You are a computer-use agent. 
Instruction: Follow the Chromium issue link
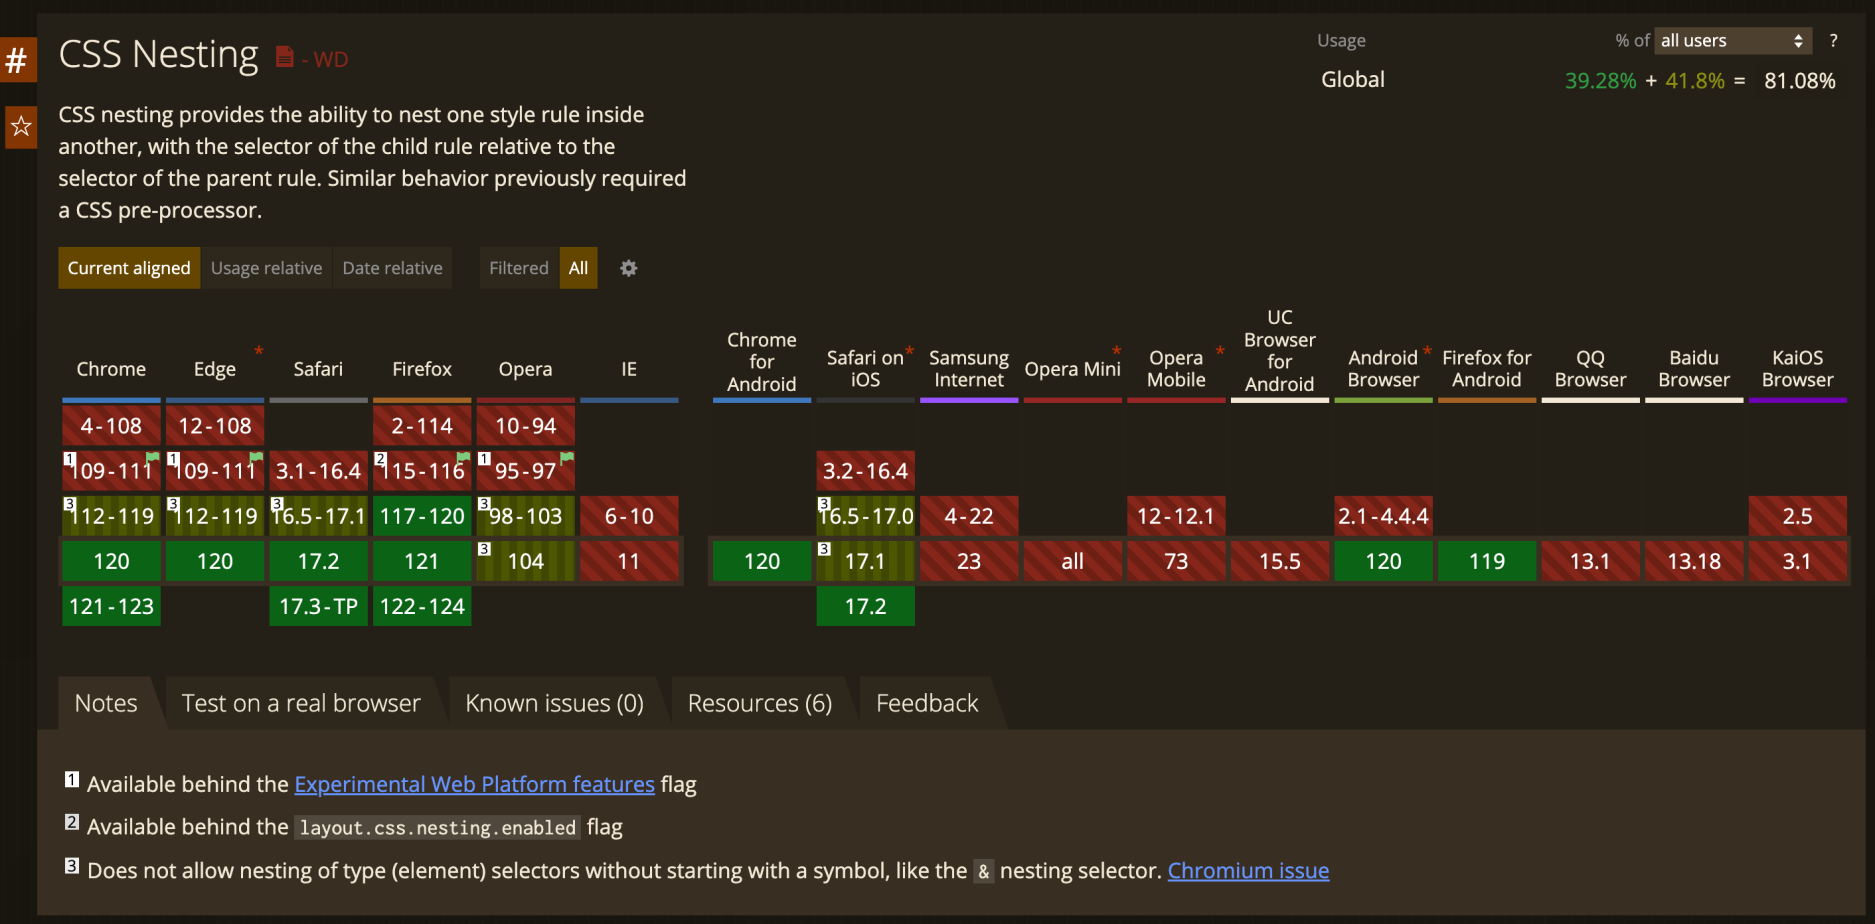point(1248,870)
